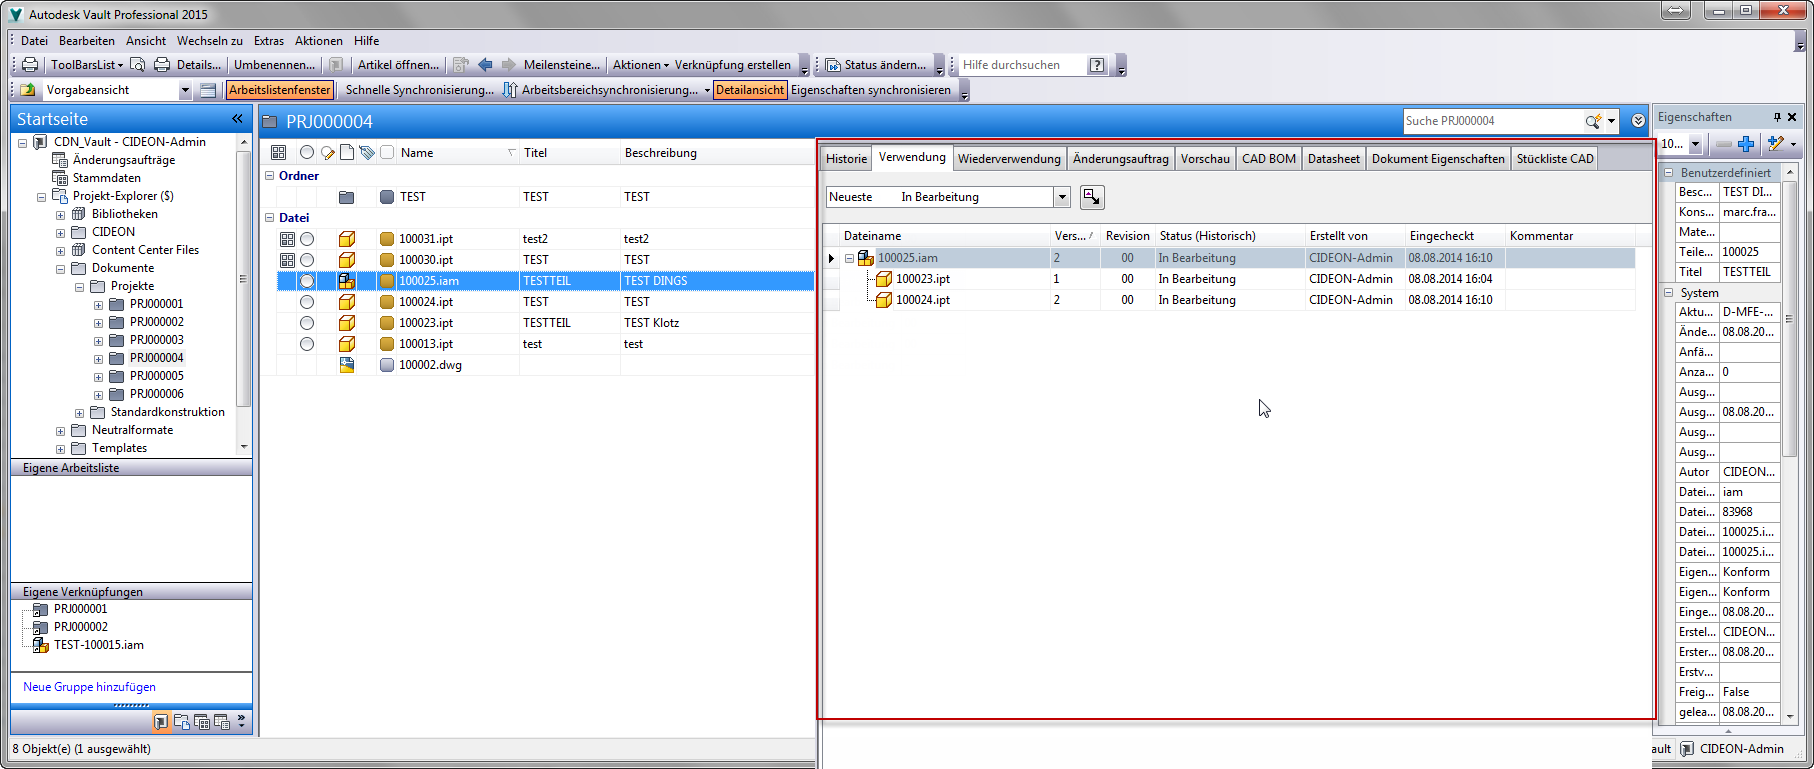Click status circle for 100023.ipt
Viewport: 1814px width, 769px height.
coord(307,323)
